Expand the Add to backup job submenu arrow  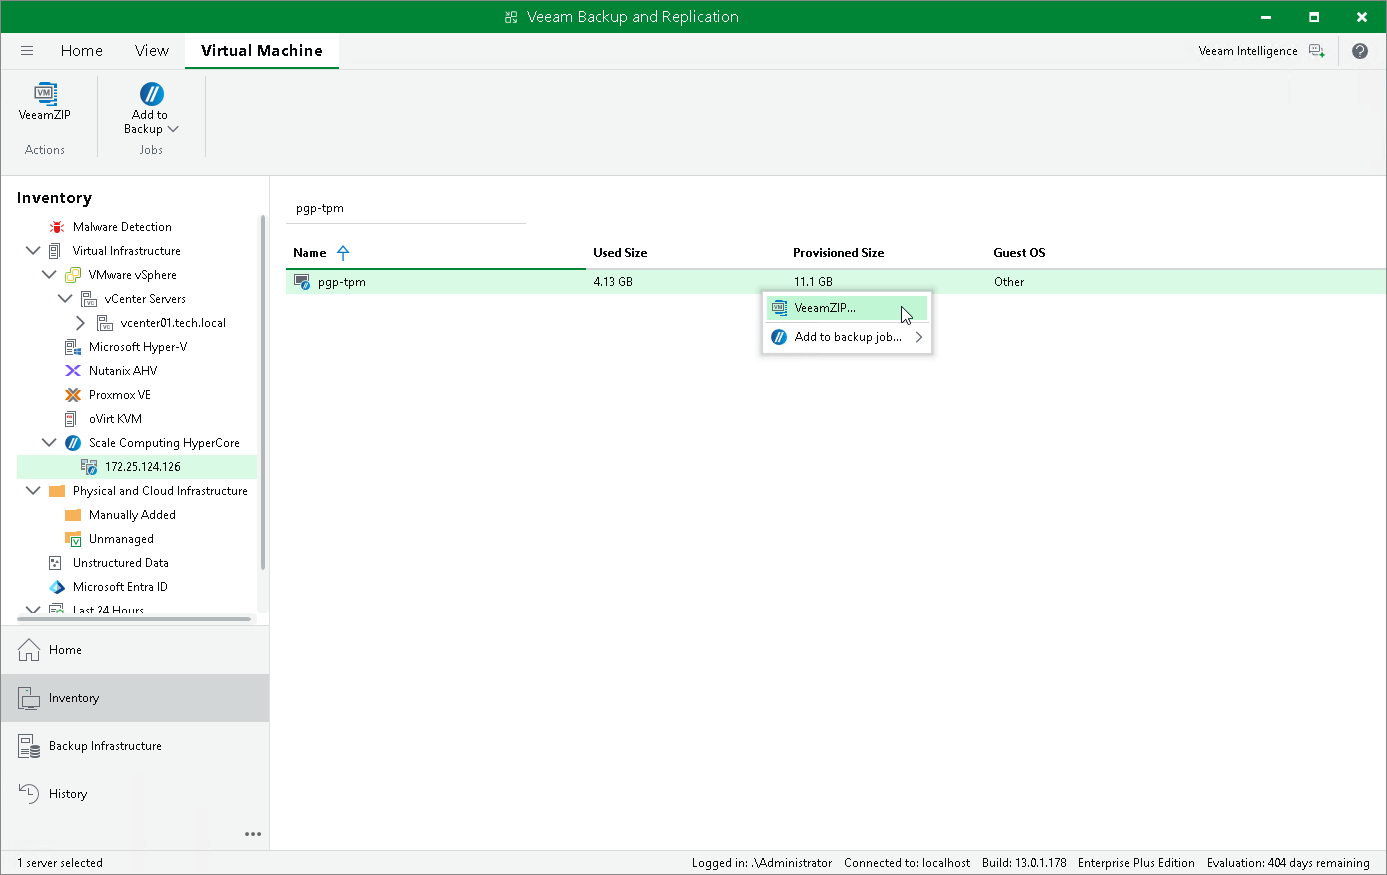pyautogui.click(x=919, y=337)
